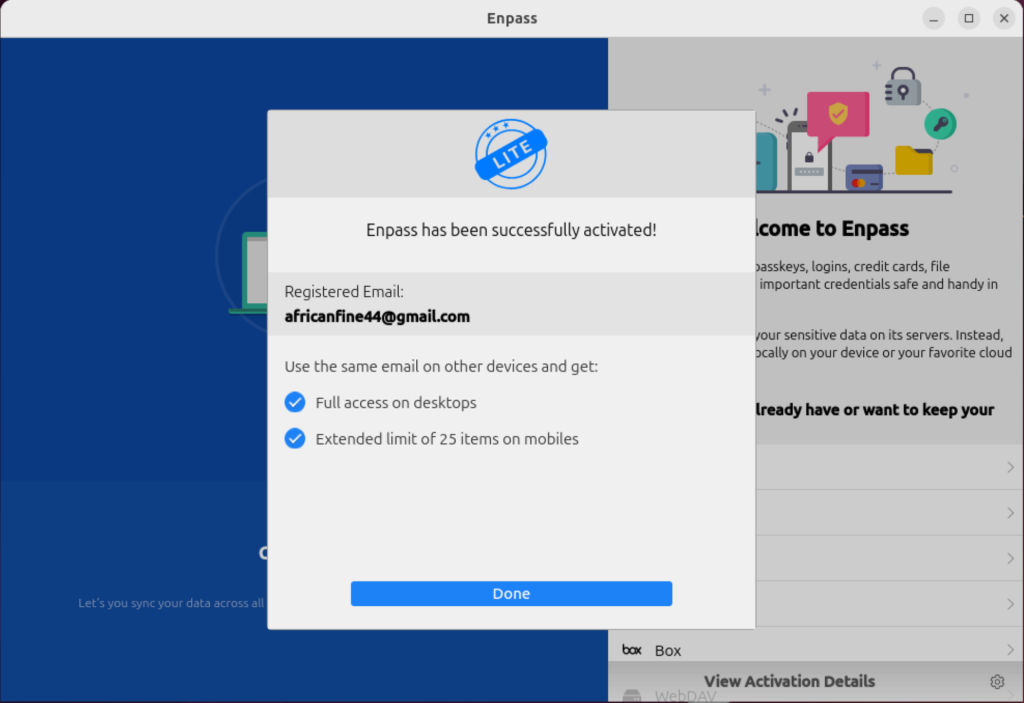Image resolution: width=1024 pixels, height=703 pixels.
Task: Open View Activation Details
Action: coord(789,681)
